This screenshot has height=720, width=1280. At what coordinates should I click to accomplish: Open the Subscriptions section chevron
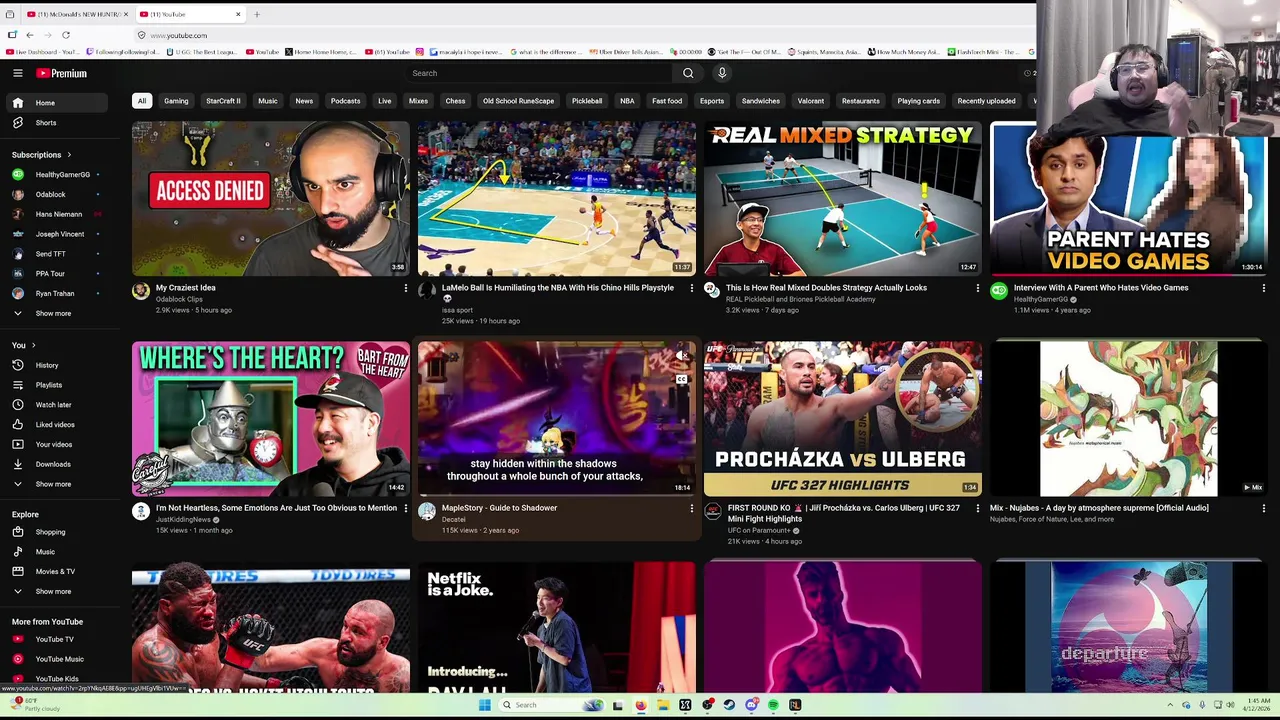click(69, 155)
